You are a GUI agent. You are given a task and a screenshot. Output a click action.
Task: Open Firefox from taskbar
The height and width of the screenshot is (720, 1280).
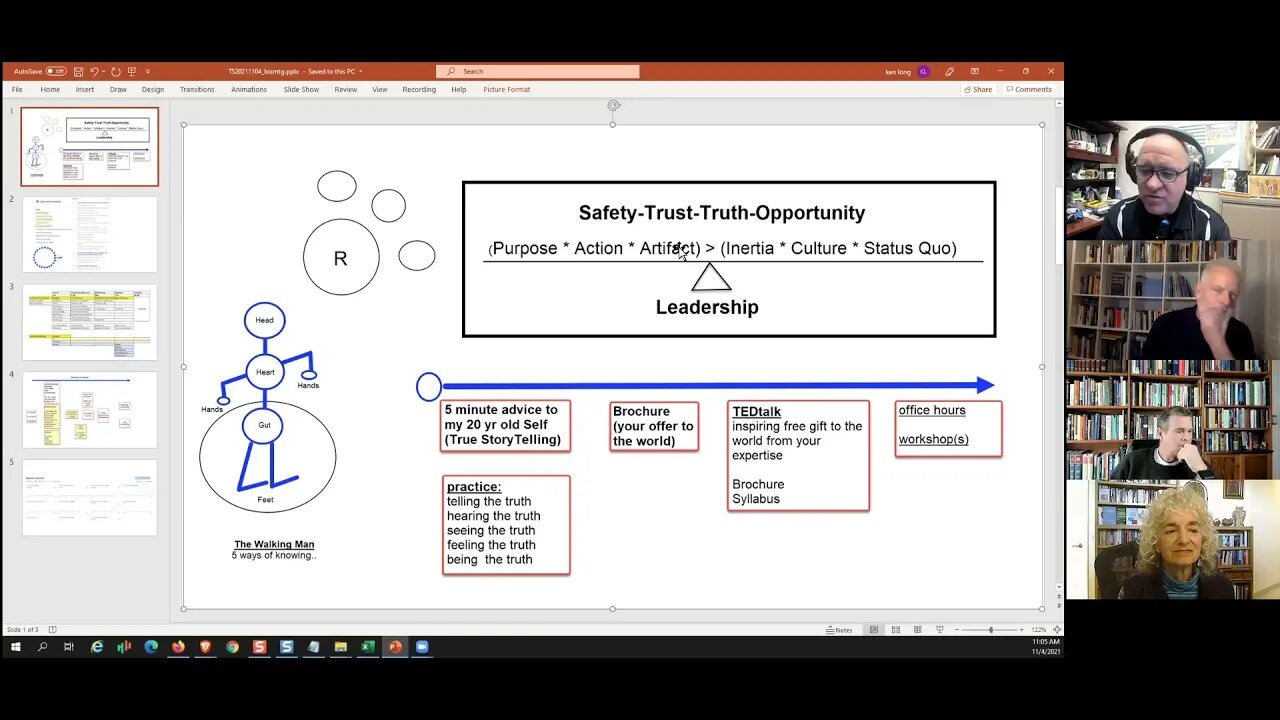[178, 647]
